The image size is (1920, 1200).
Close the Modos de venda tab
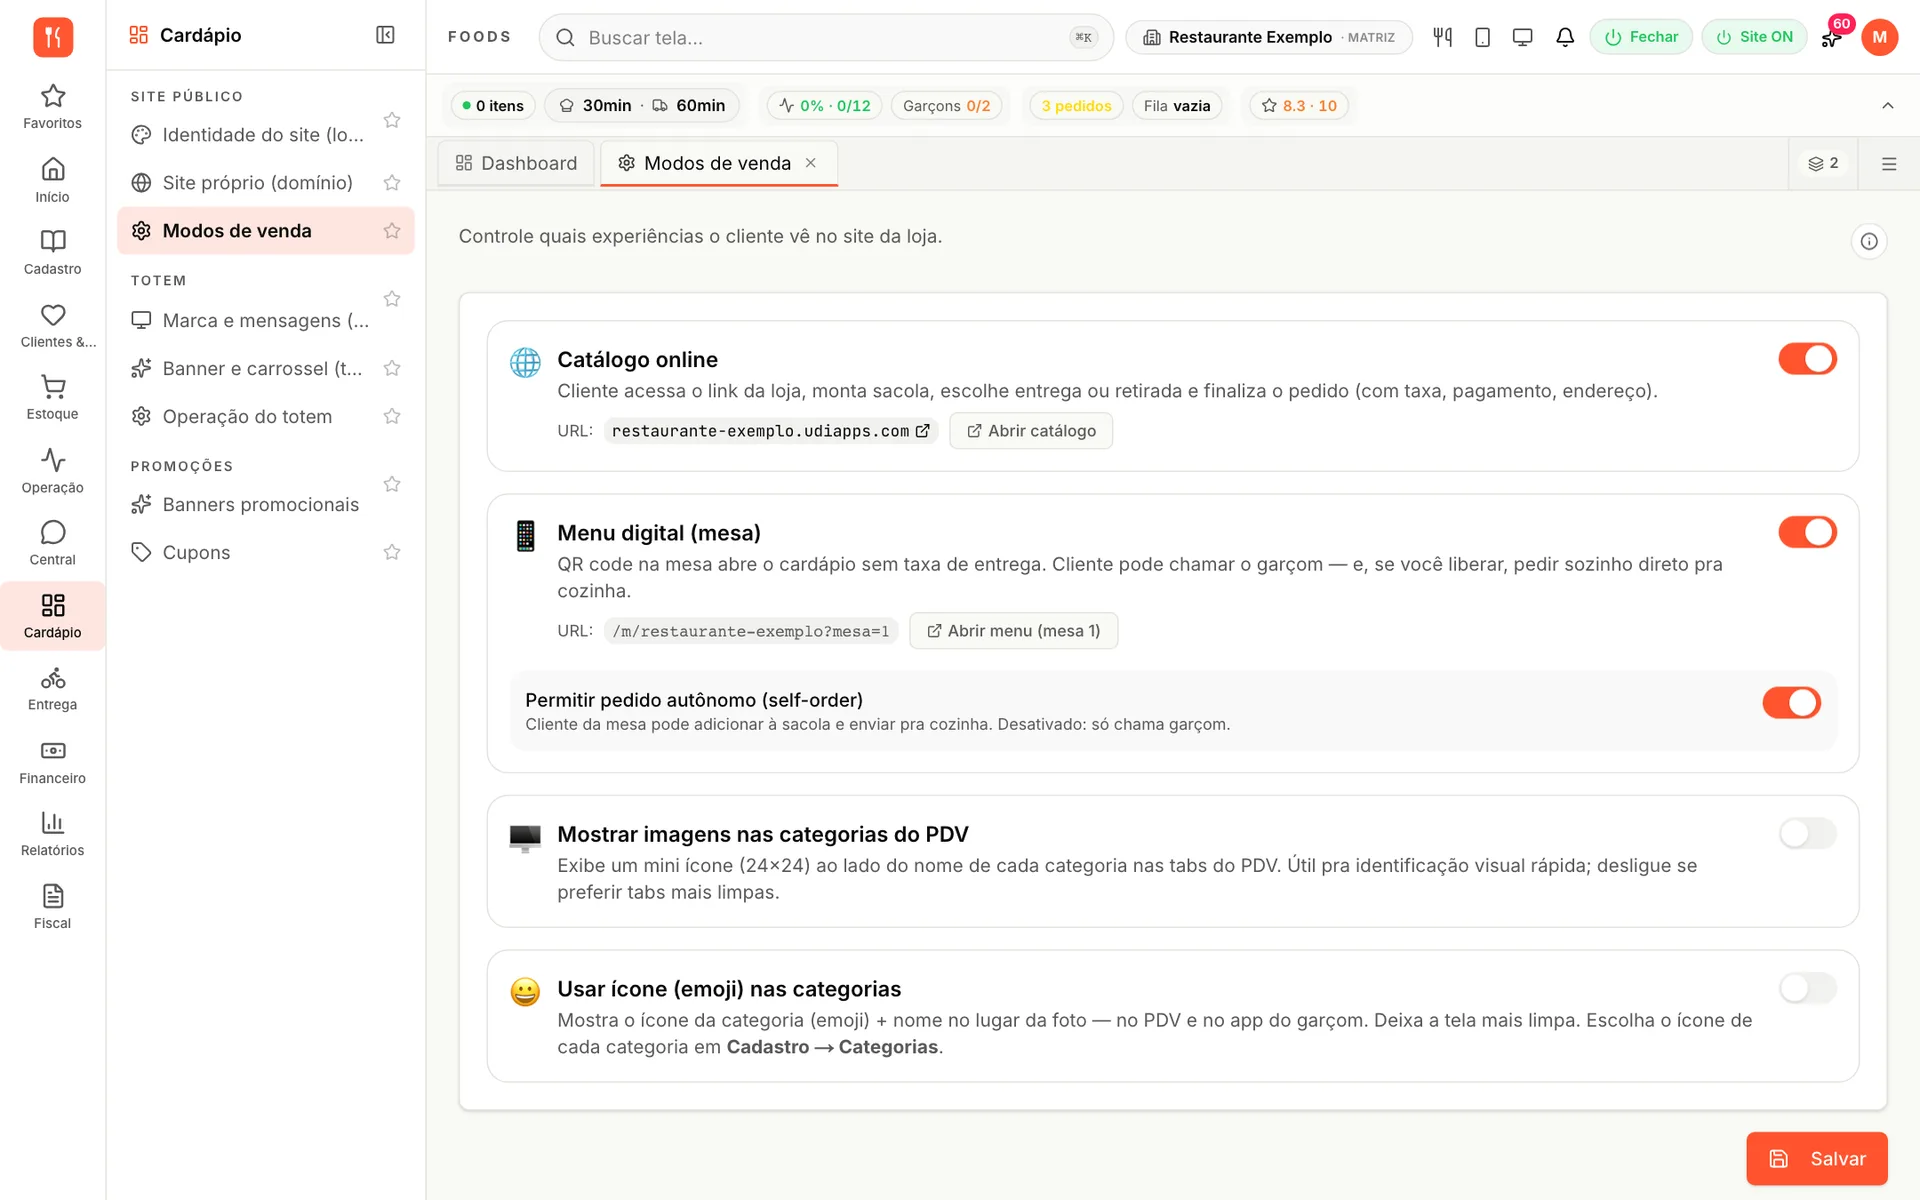click(811, 163)
